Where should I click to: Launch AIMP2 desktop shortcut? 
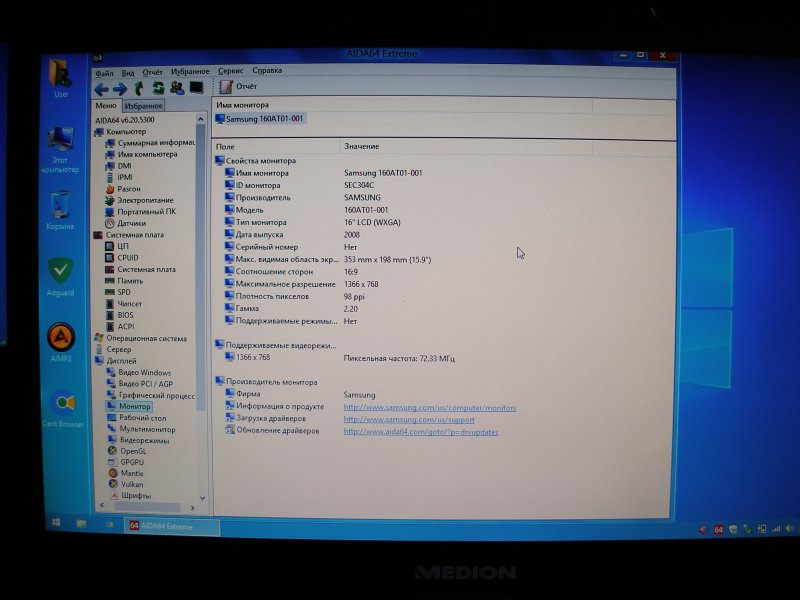[x=61, y=339]
